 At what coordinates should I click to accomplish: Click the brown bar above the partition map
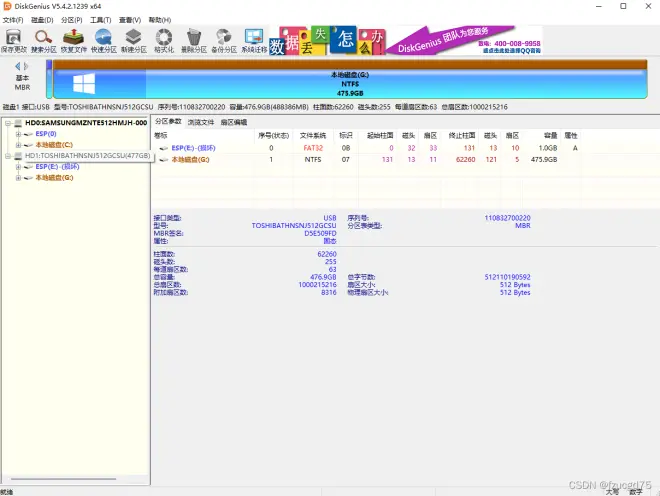(x=350, y=64)
